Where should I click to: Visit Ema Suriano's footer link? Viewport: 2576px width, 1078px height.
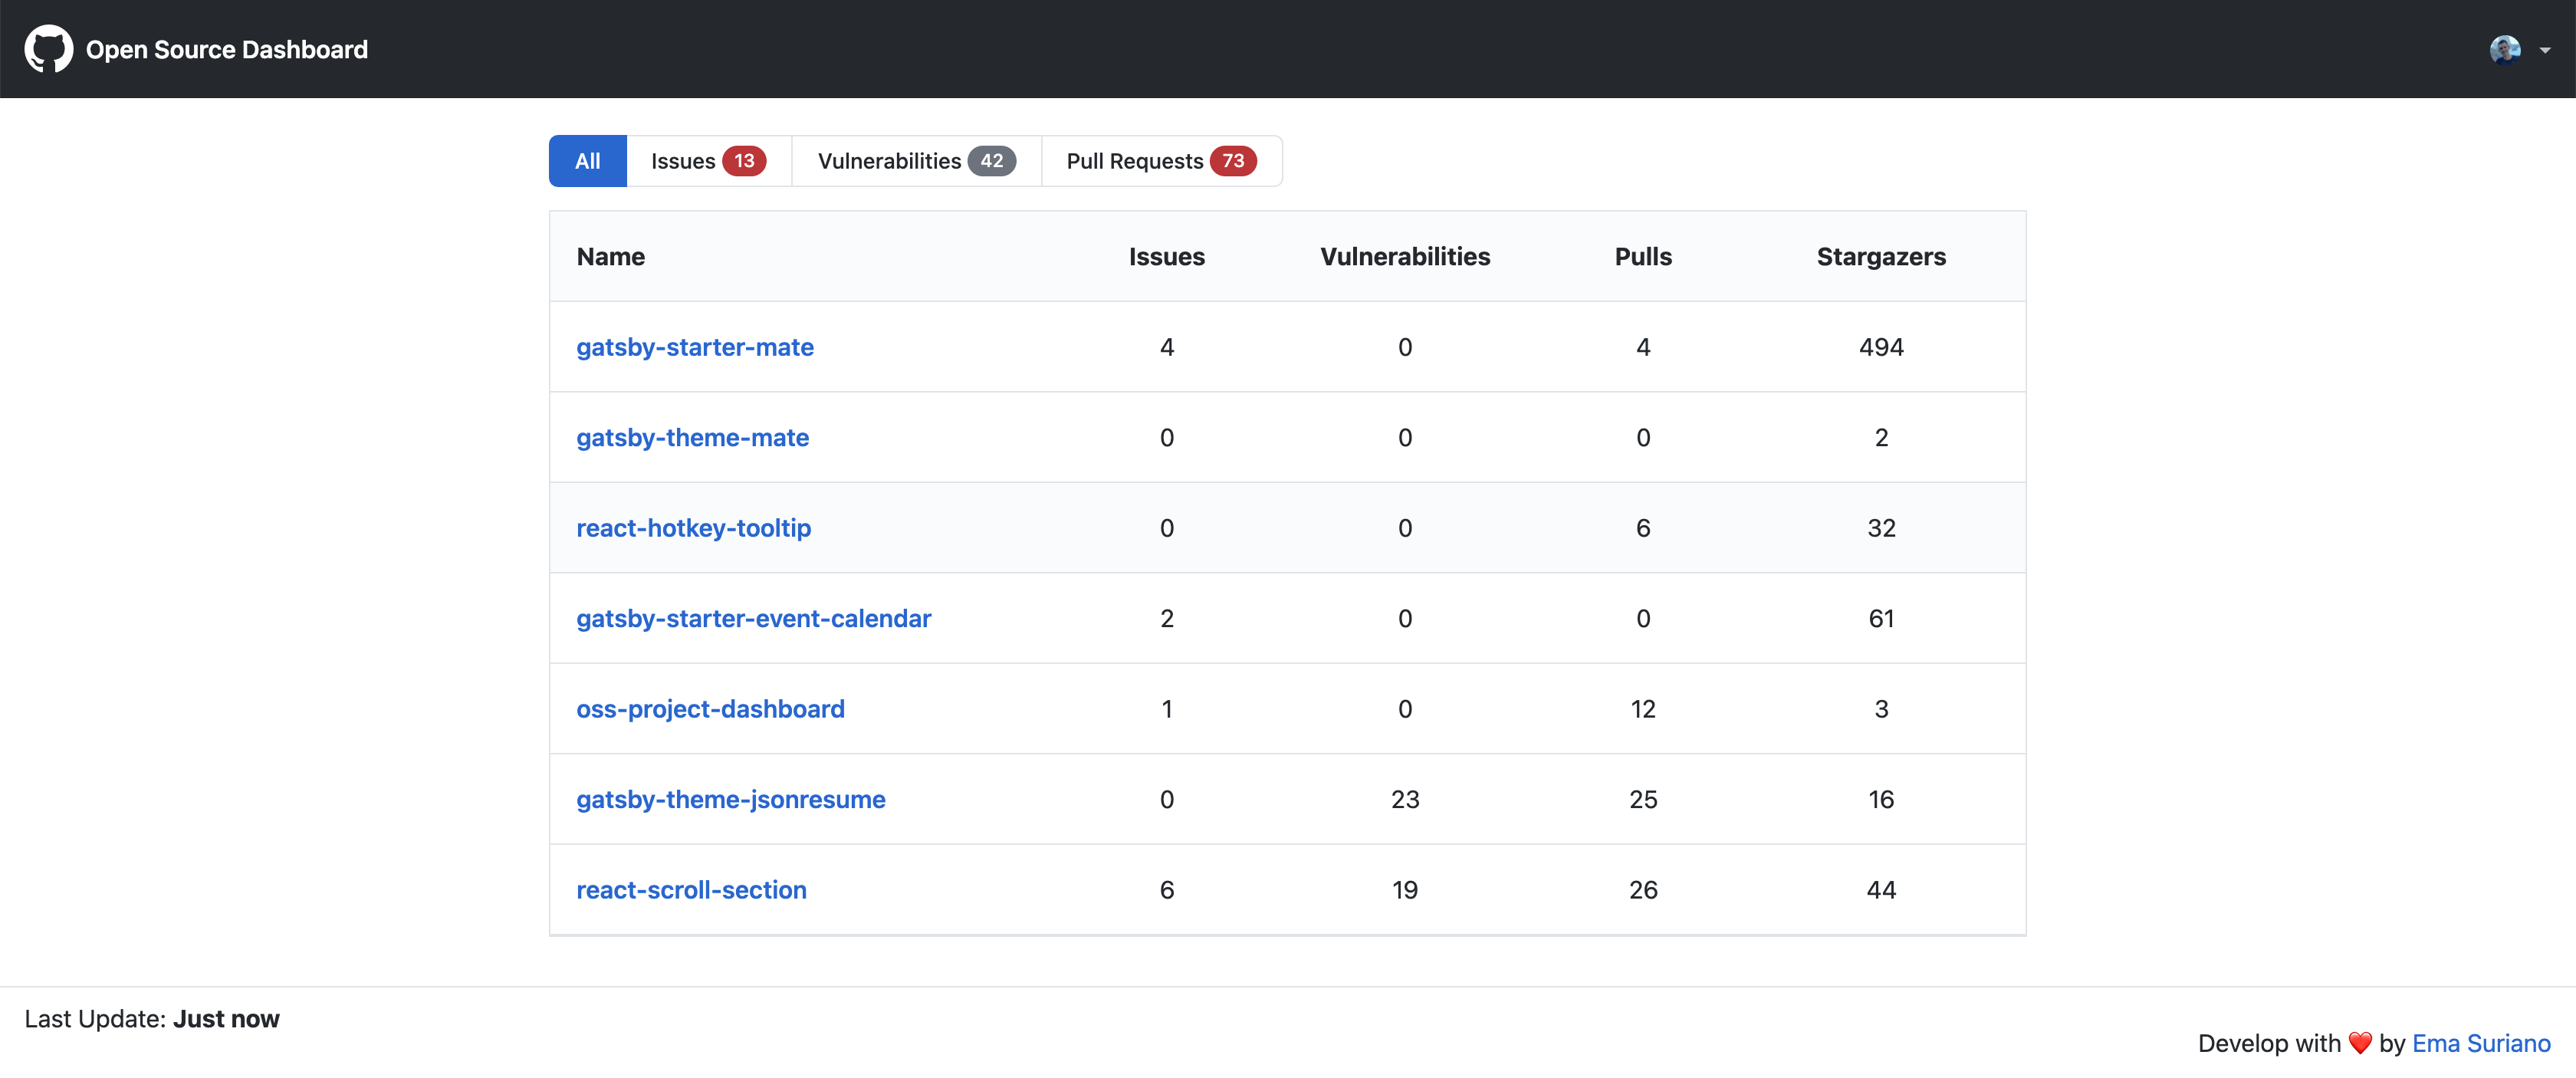[x=2481, y=1043]
